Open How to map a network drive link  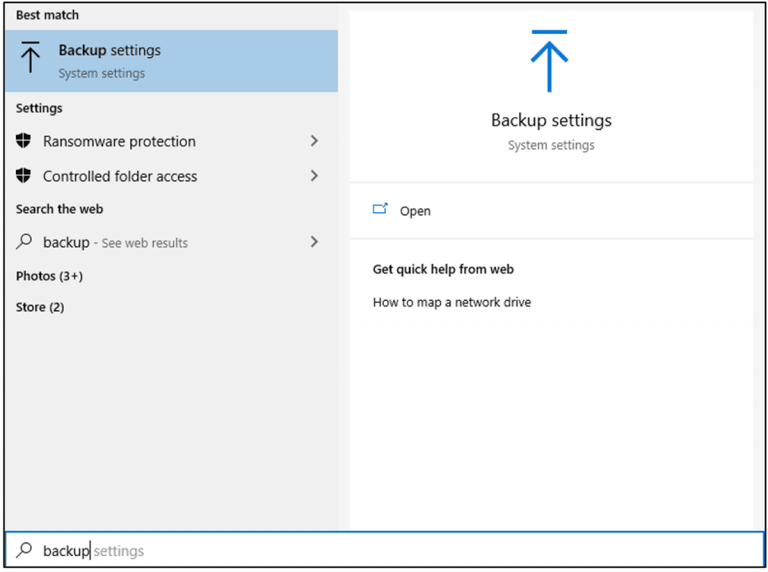click(x=452, y=302)
